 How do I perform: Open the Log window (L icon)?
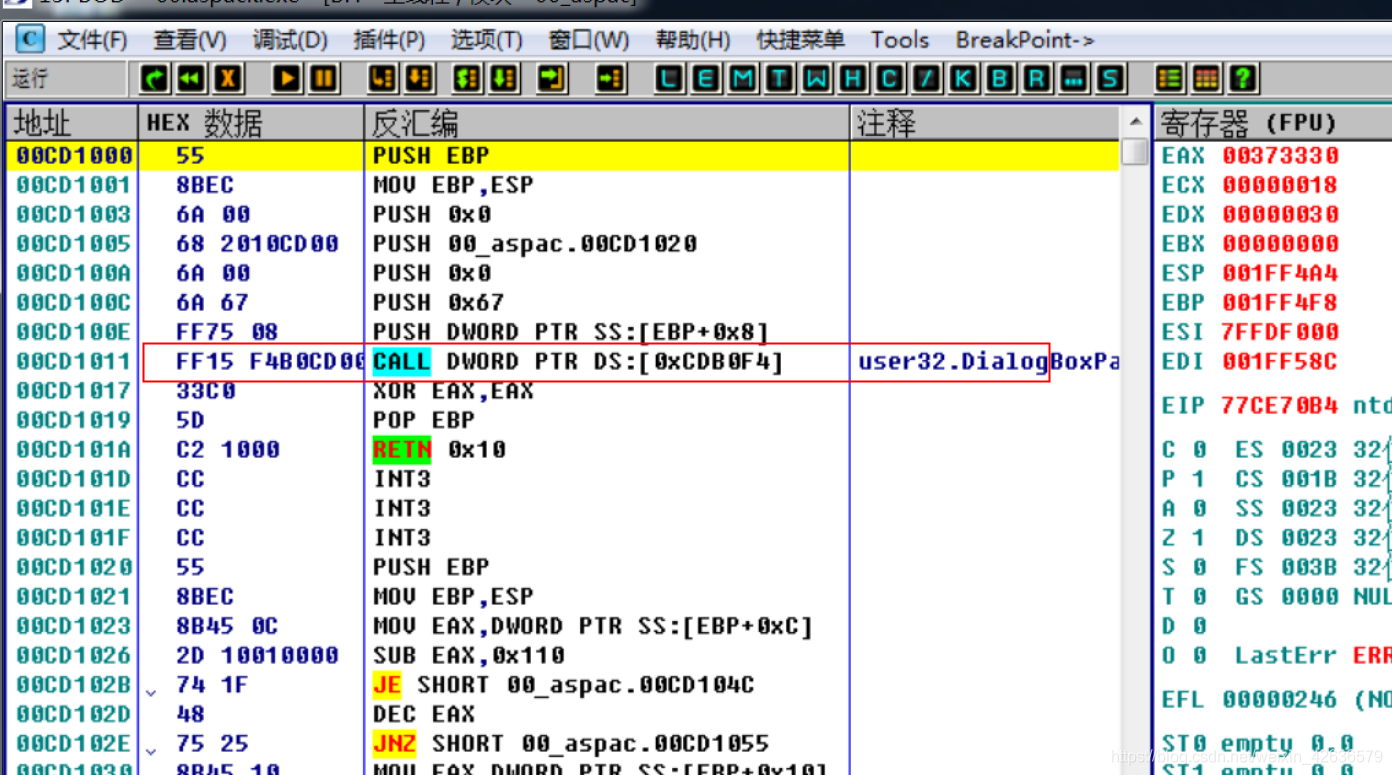(669, 78)
